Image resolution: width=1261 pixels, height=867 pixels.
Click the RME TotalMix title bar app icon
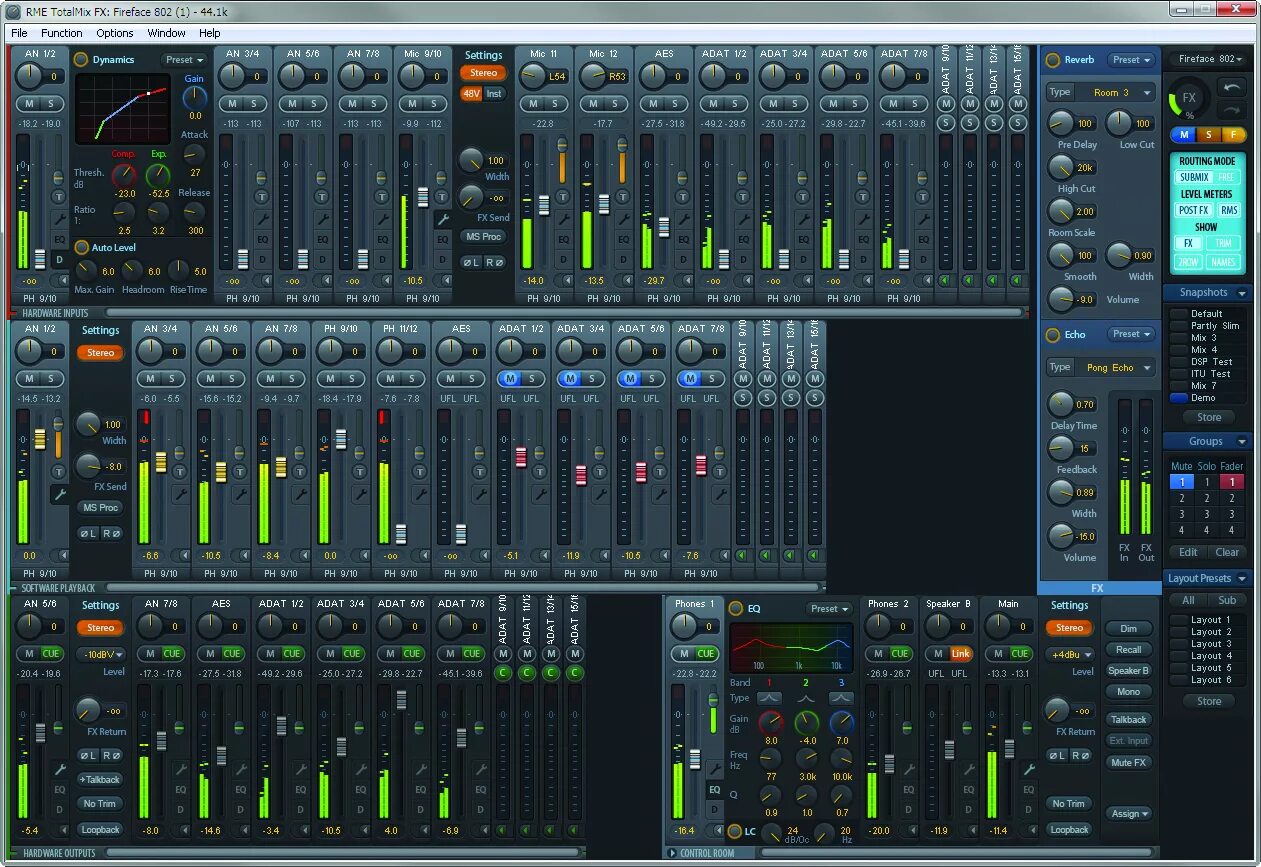(13, 11)
